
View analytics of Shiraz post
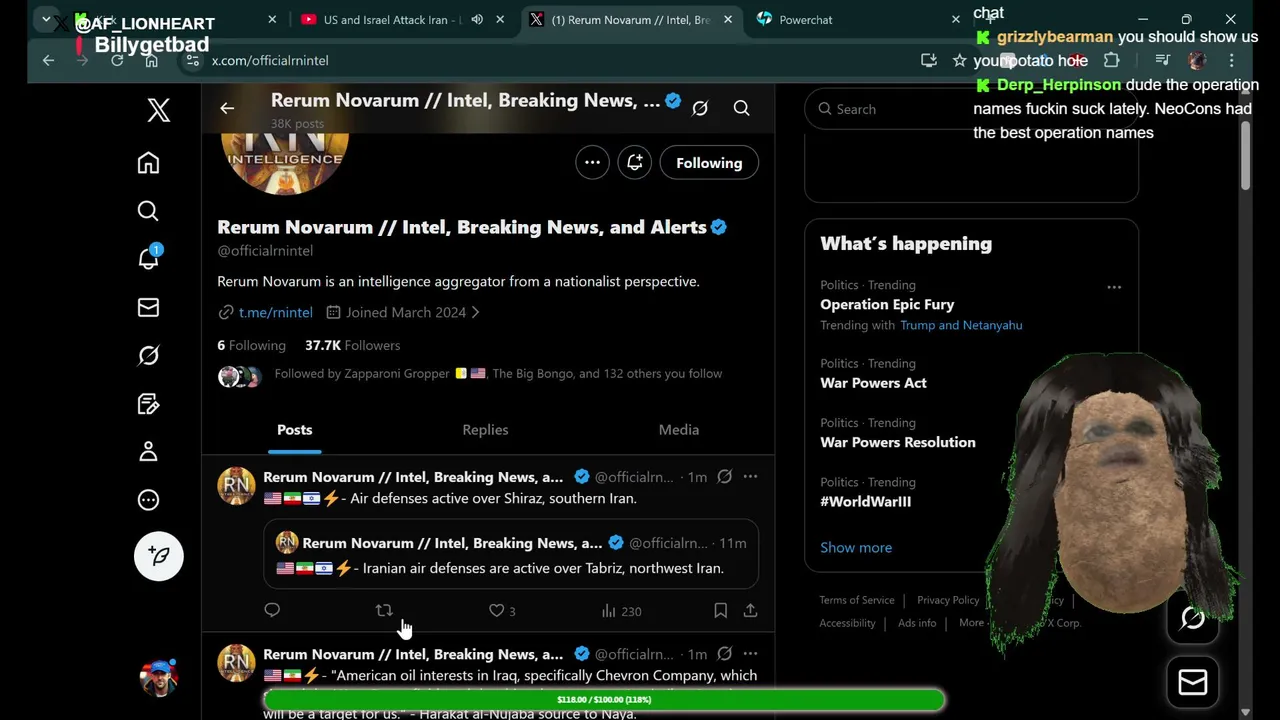point(621,610)
